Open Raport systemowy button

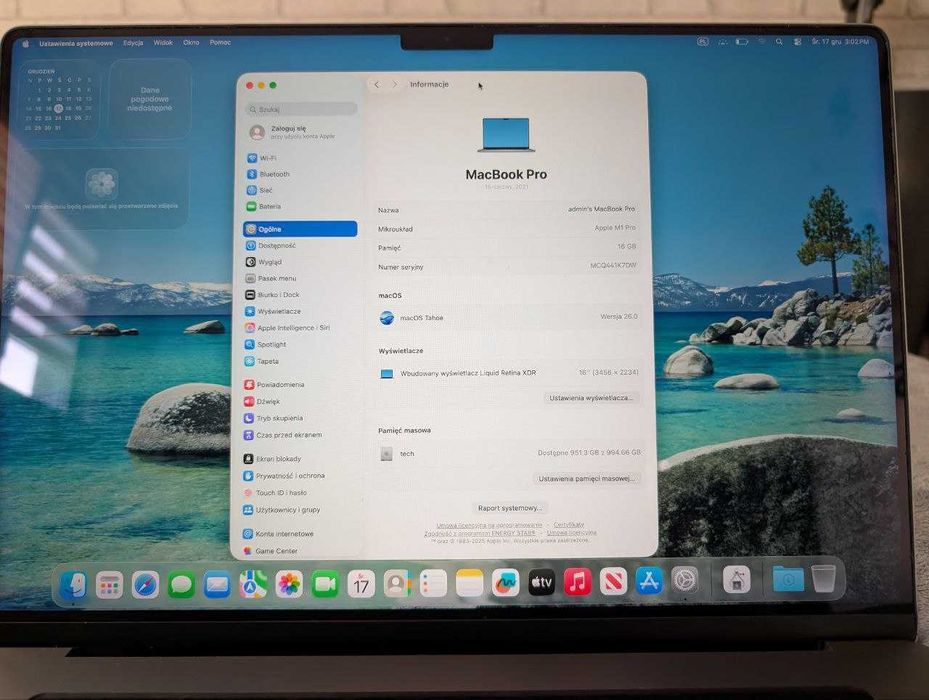point(510,508)
